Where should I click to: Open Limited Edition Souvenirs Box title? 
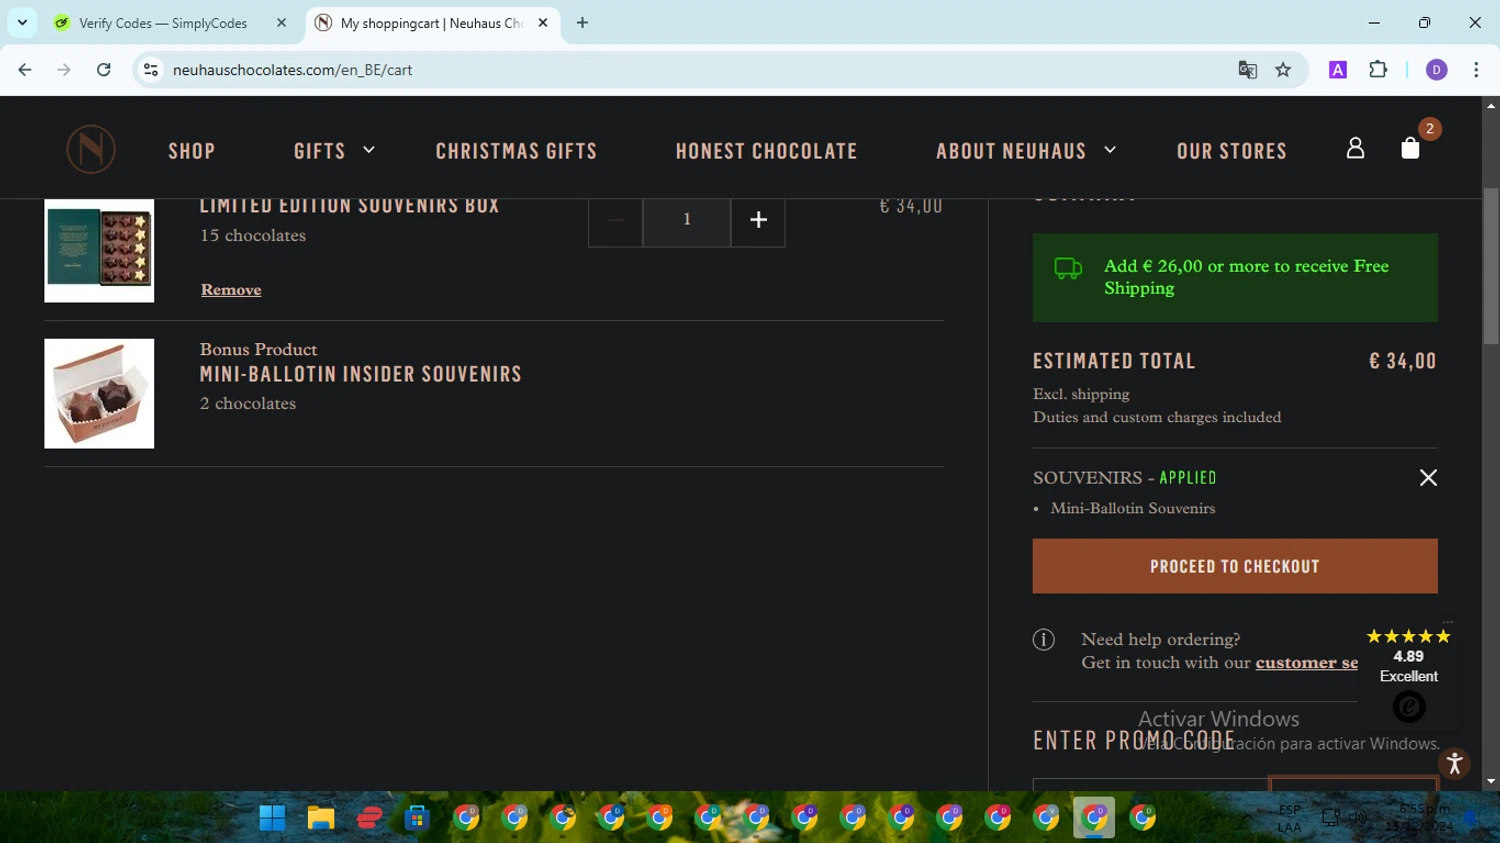[x=350, y=206]
